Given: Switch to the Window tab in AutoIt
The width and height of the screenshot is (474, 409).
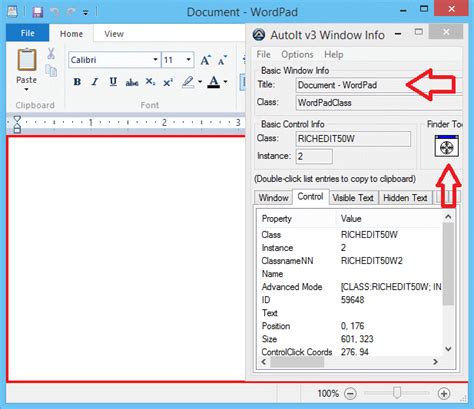Looking at the screenshot, I should point(274,198).
